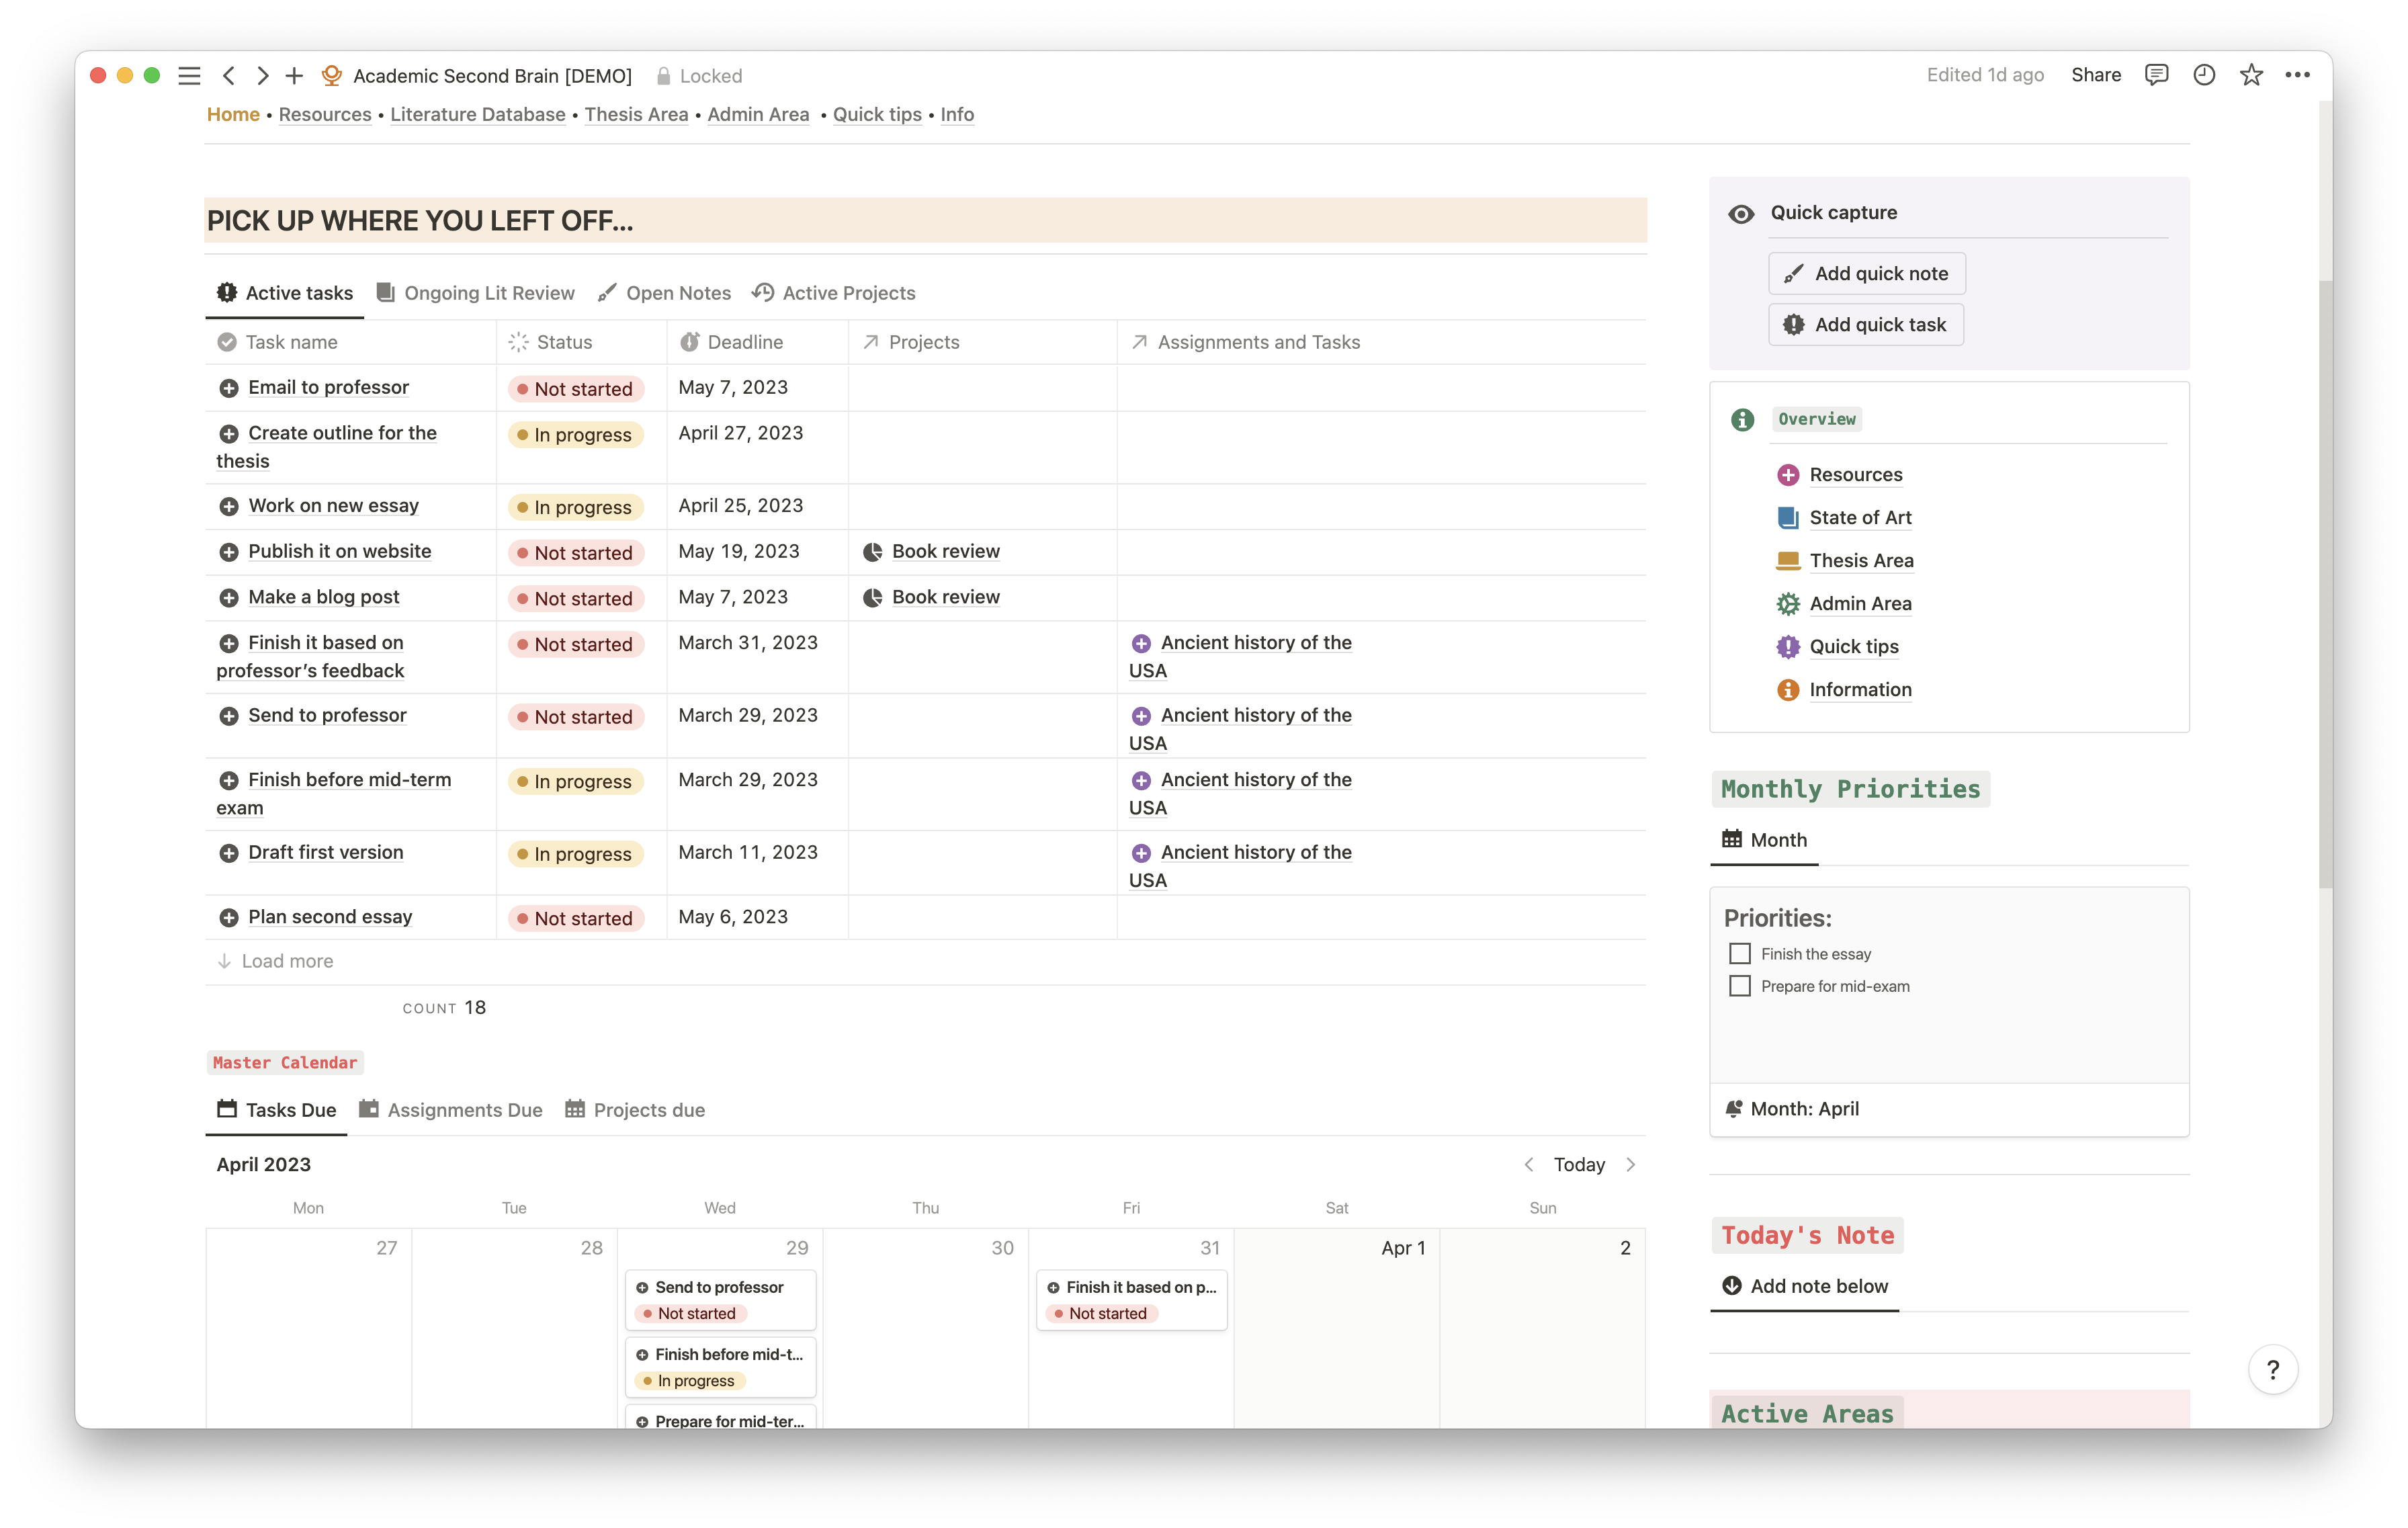The image size is (2408, 1528).
Task: Check the Finish the essay checkbox
Action: (1740, 954)
